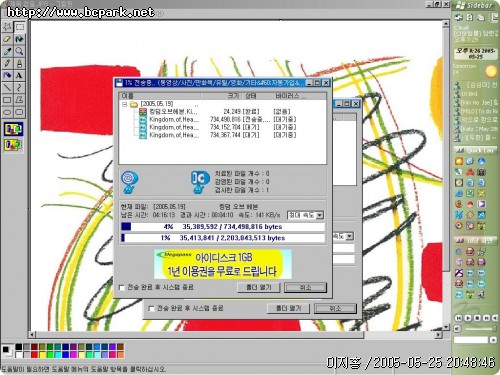Viewport: 500px width, 375px height.
Task: Select the rectangular Select tool in Paint
Action: click(x=19, y=27)
